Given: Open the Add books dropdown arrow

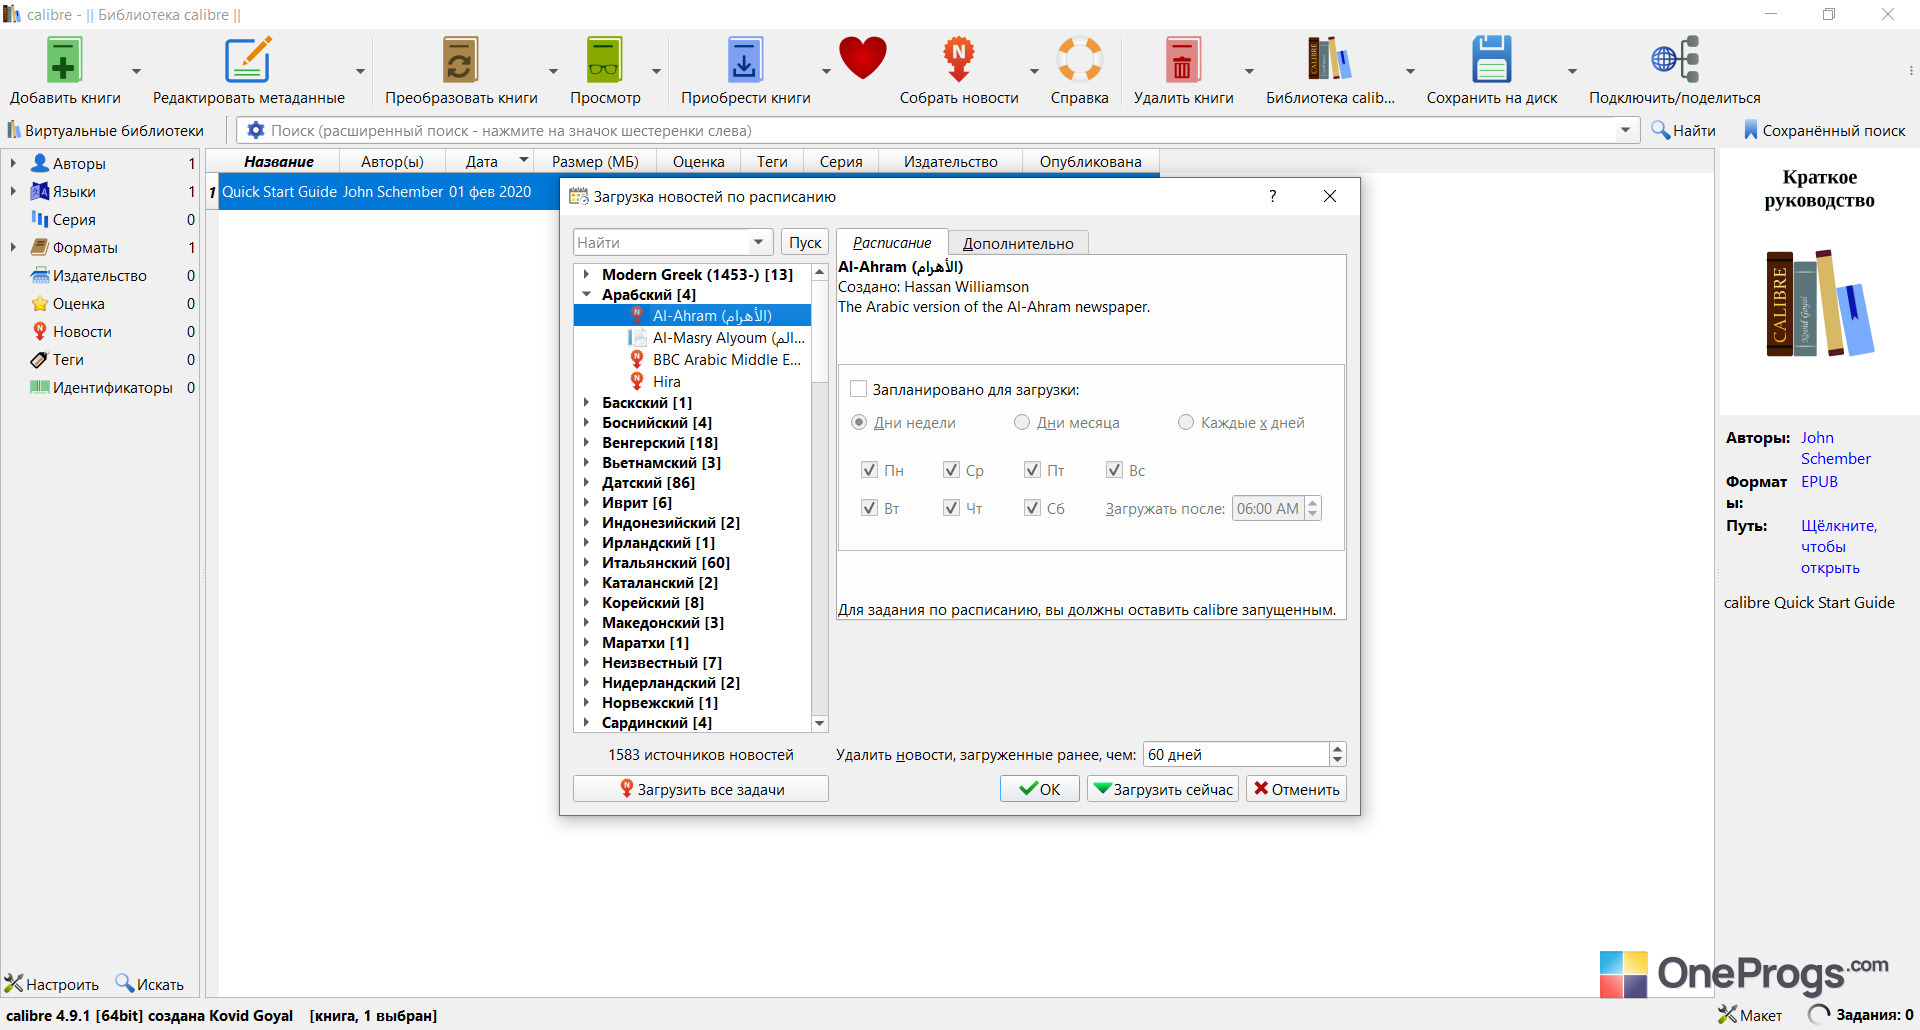Looking at the screenshot, I should pyautogui.click(x=136, y=71).
